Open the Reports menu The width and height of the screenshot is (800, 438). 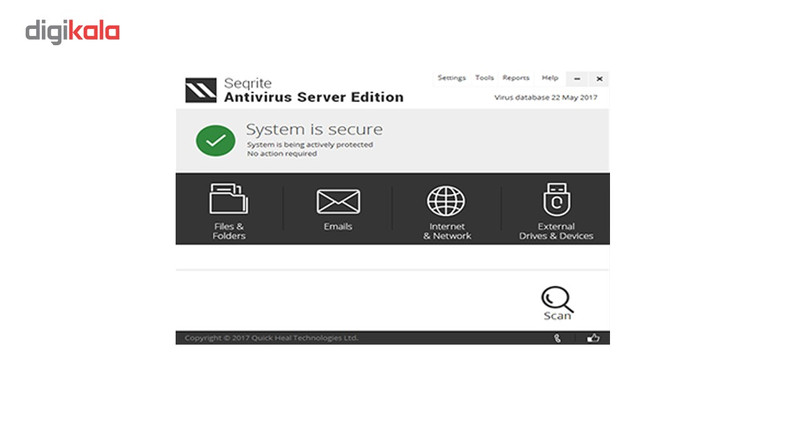point(516,78)
